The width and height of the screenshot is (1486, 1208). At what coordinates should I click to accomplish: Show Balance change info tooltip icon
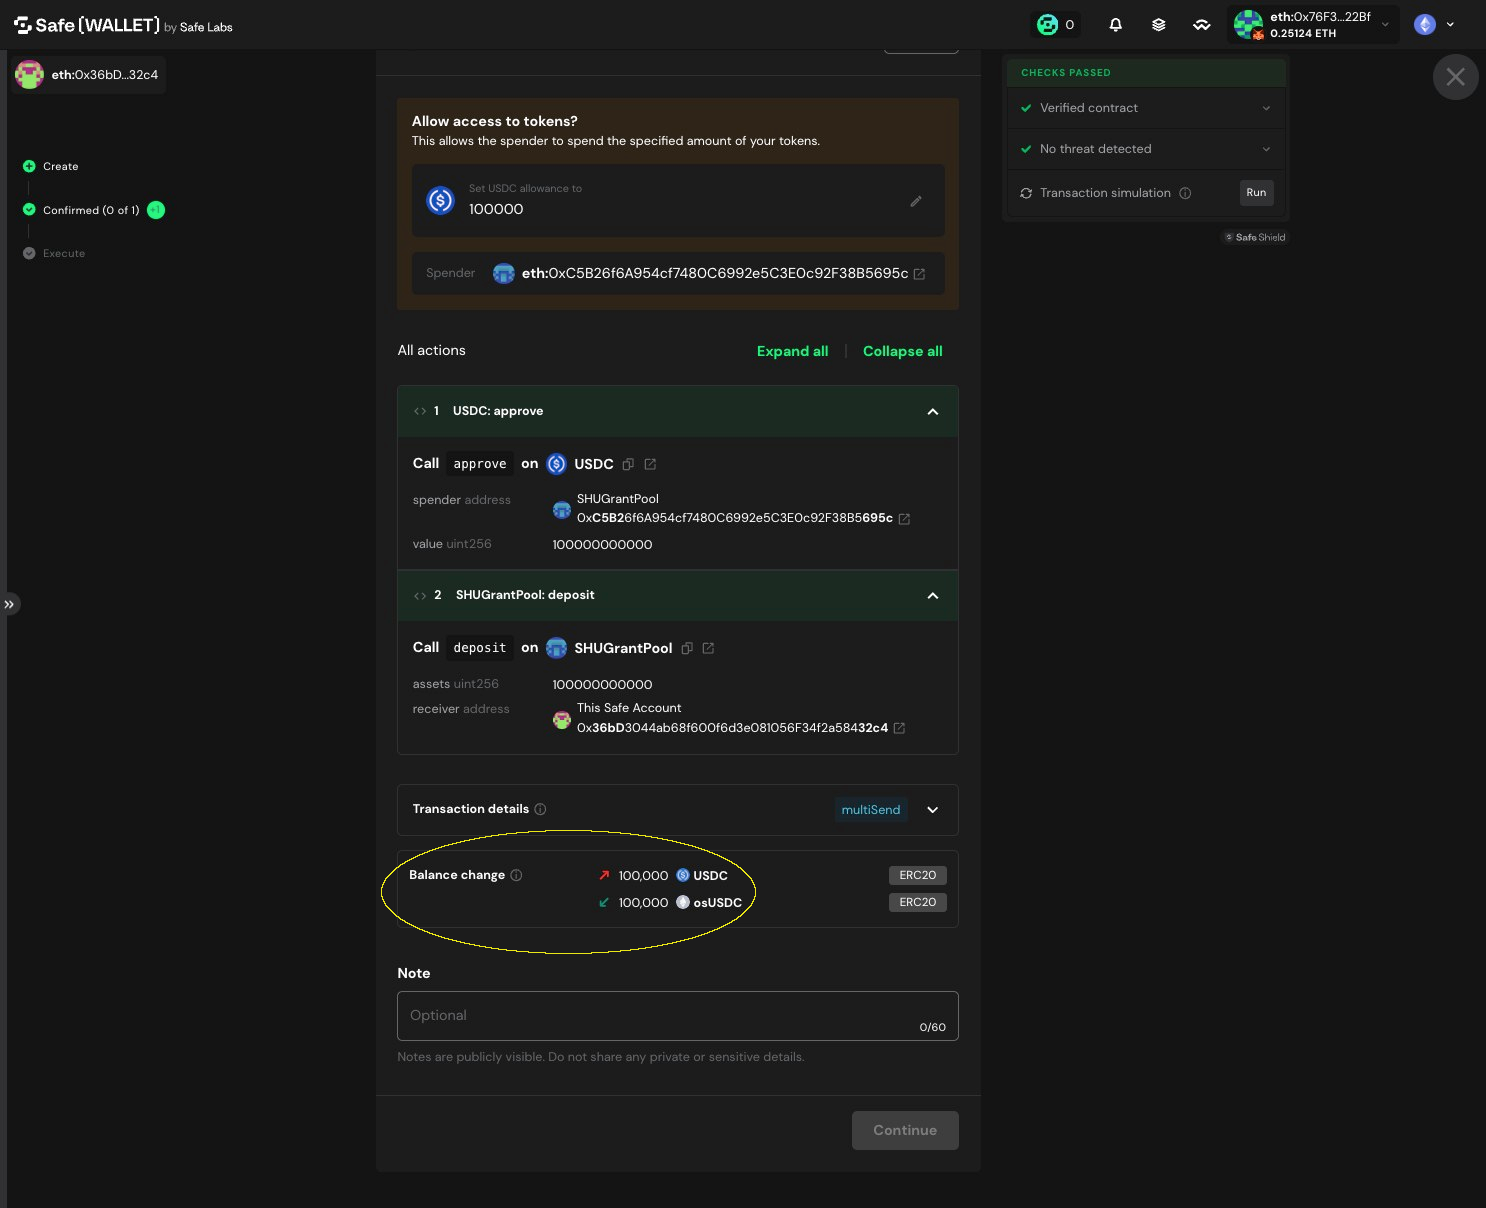tap(516, 875)
